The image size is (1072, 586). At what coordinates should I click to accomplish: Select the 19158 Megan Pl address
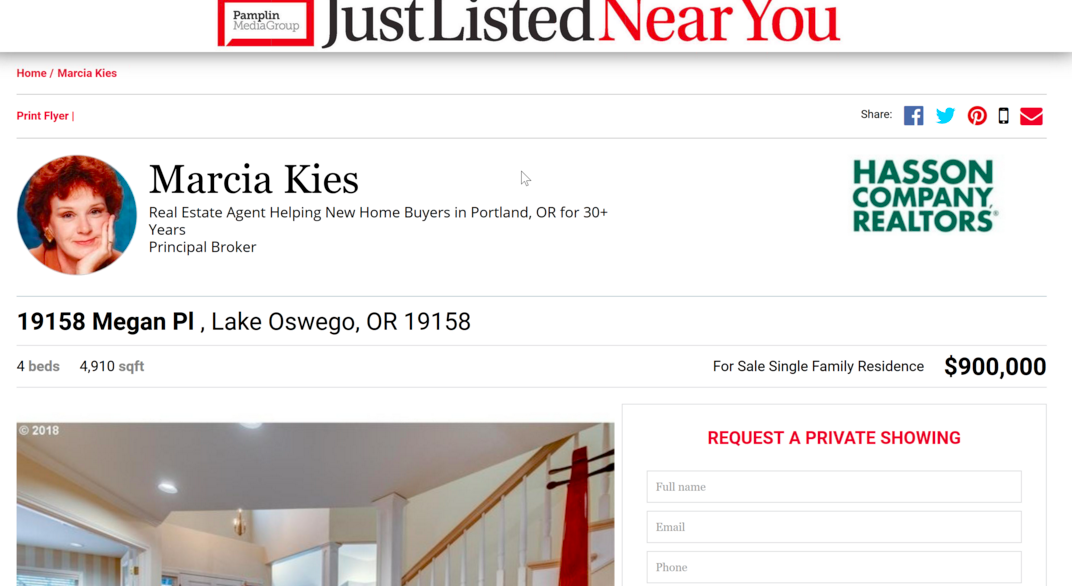[x=105, y=321]
